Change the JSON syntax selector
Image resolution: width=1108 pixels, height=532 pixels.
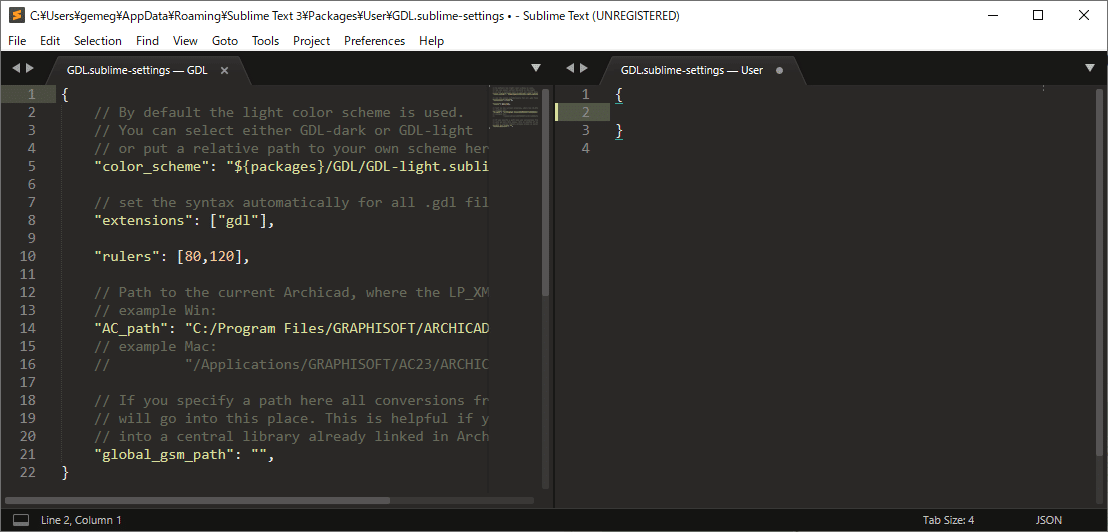pyautogui.click(x=1049, y=520)
